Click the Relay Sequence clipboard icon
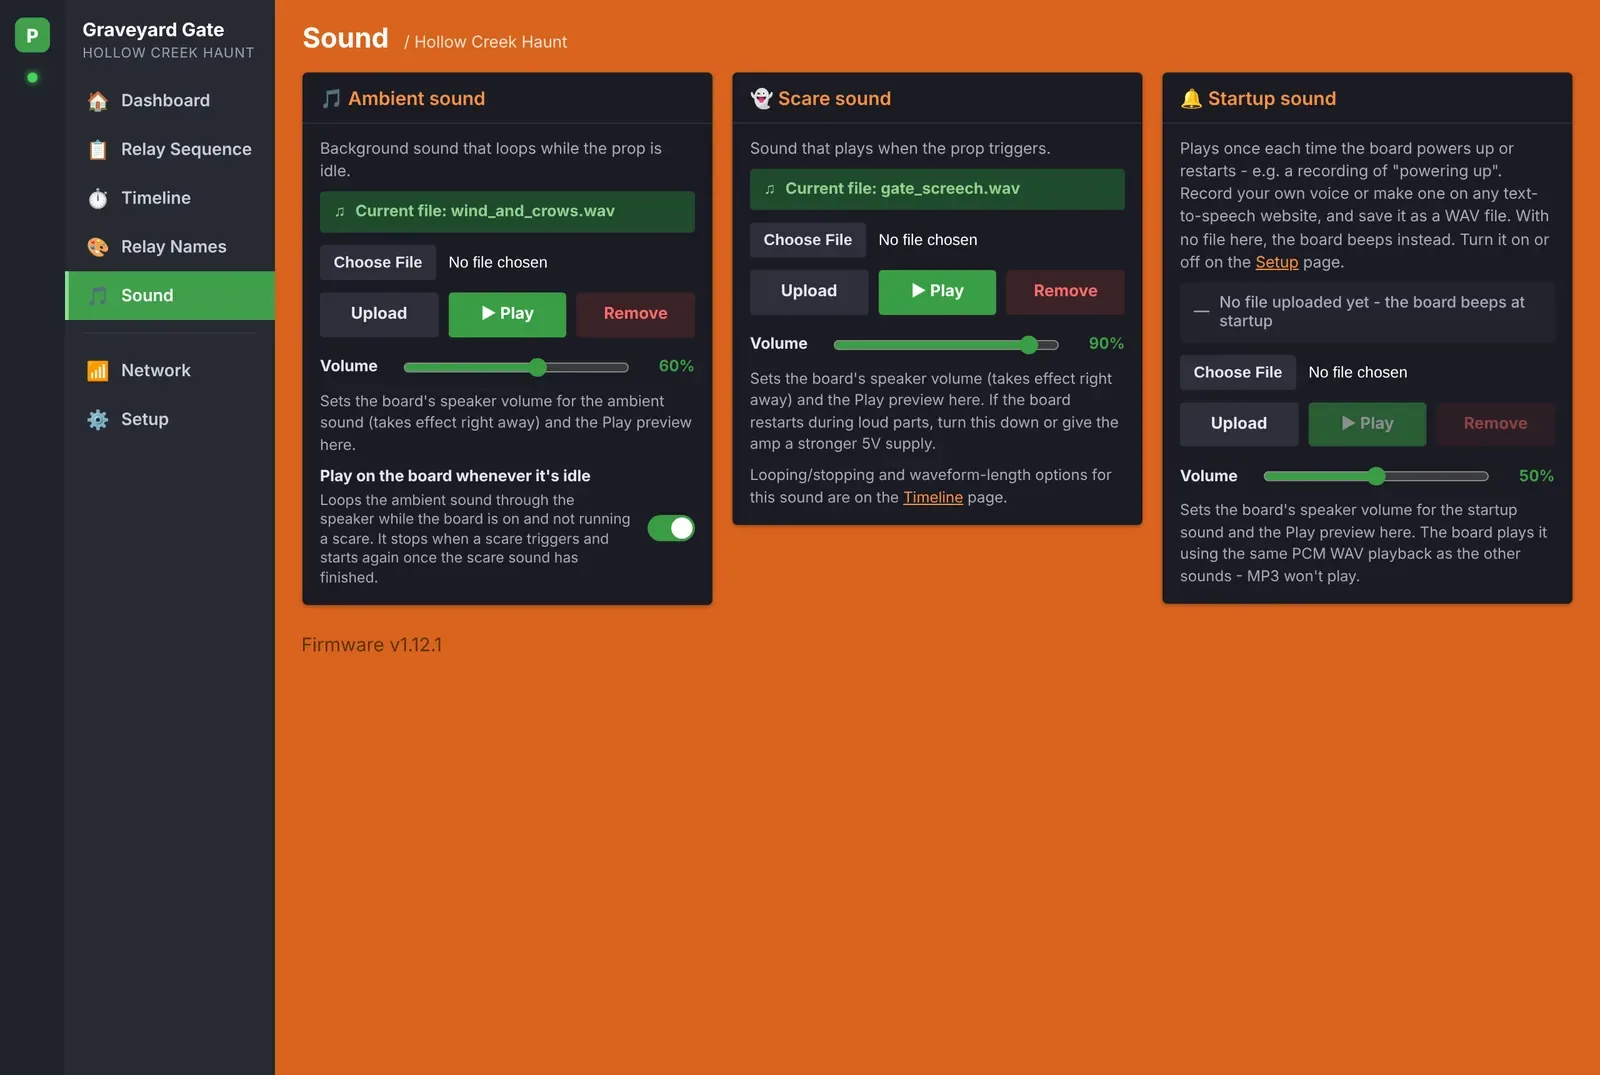Image resolution: width=1600 pixels, height=1075 pixels. click(x=98, y=150)
